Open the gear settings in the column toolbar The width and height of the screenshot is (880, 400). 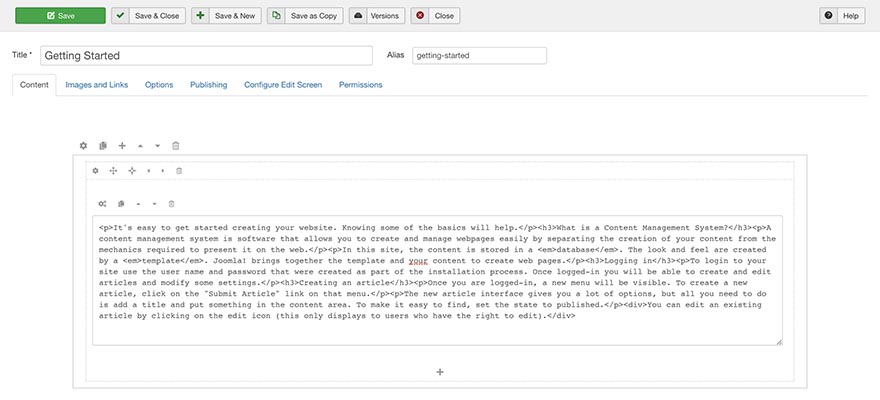pyautogui.click(x=95, y=171)
